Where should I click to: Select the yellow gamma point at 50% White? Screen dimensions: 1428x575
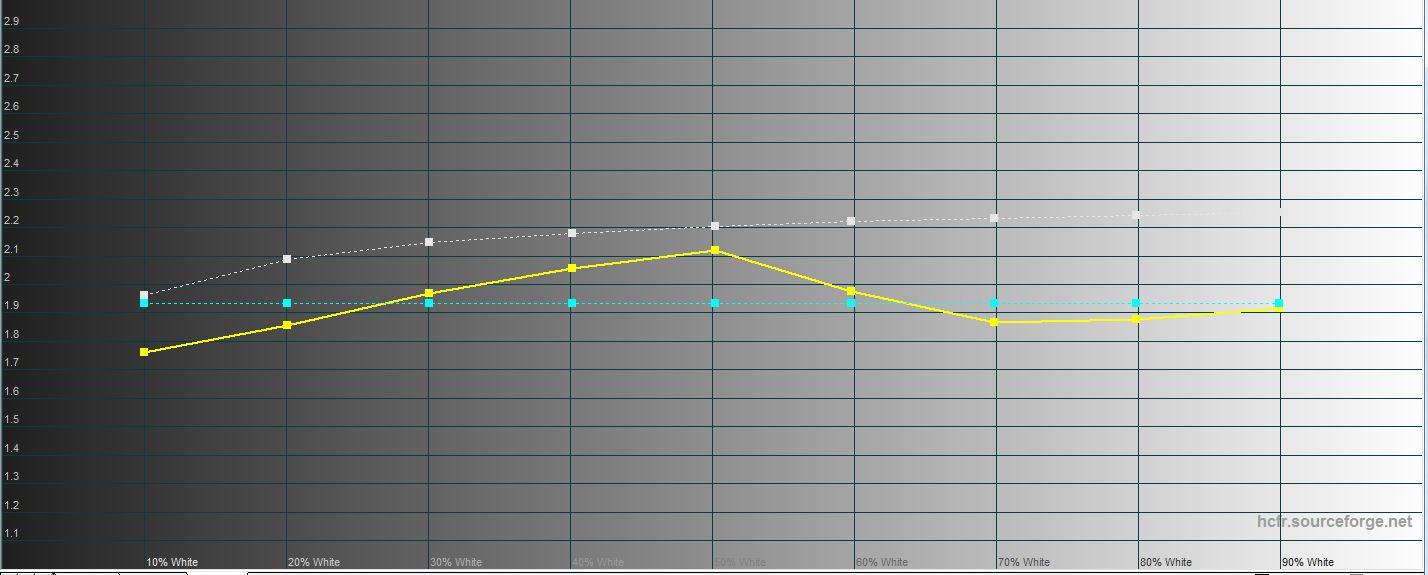[714, 250]
